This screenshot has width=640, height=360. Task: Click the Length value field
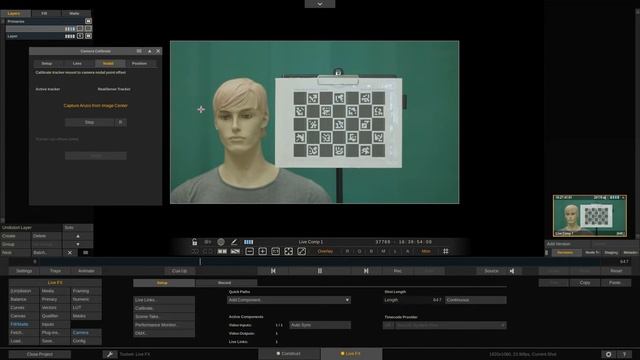413,300
